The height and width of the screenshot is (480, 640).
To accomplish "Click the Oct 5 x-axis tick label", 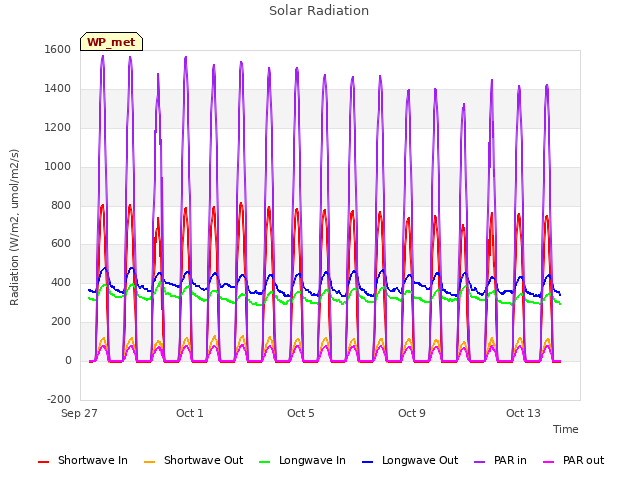I will coord(301,413).
